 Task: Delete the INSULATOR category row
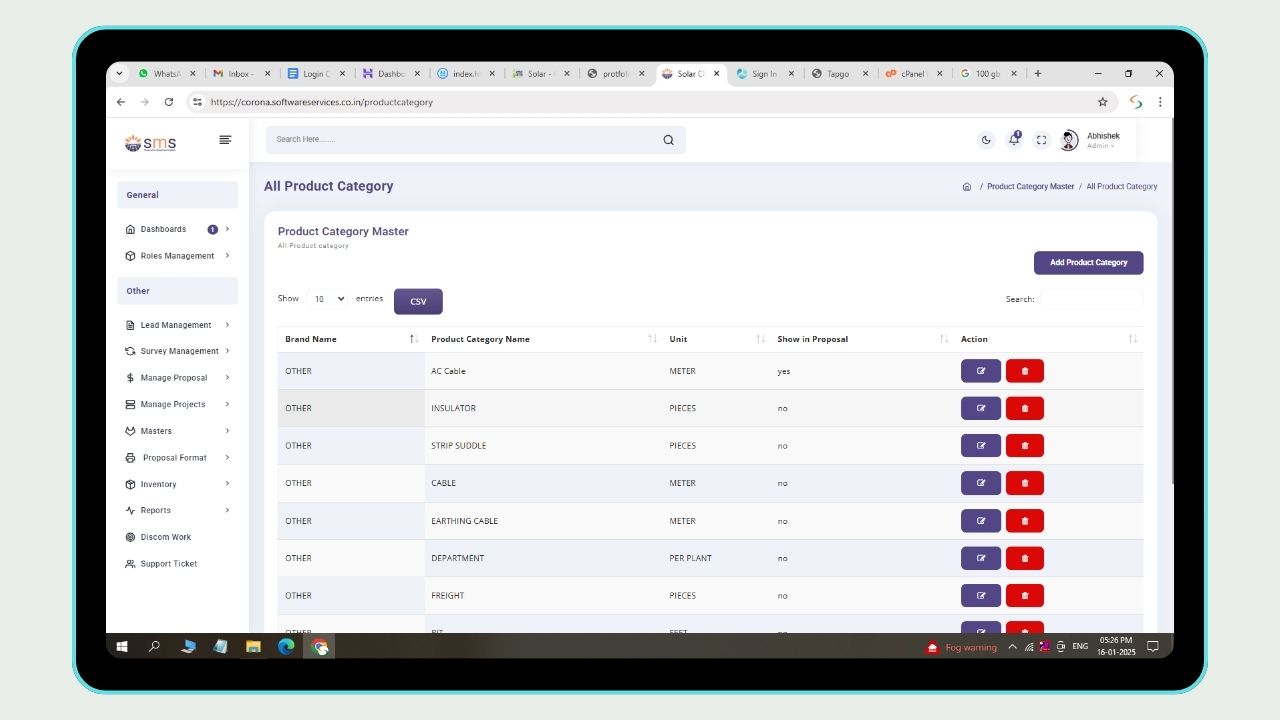(1024, 408)
